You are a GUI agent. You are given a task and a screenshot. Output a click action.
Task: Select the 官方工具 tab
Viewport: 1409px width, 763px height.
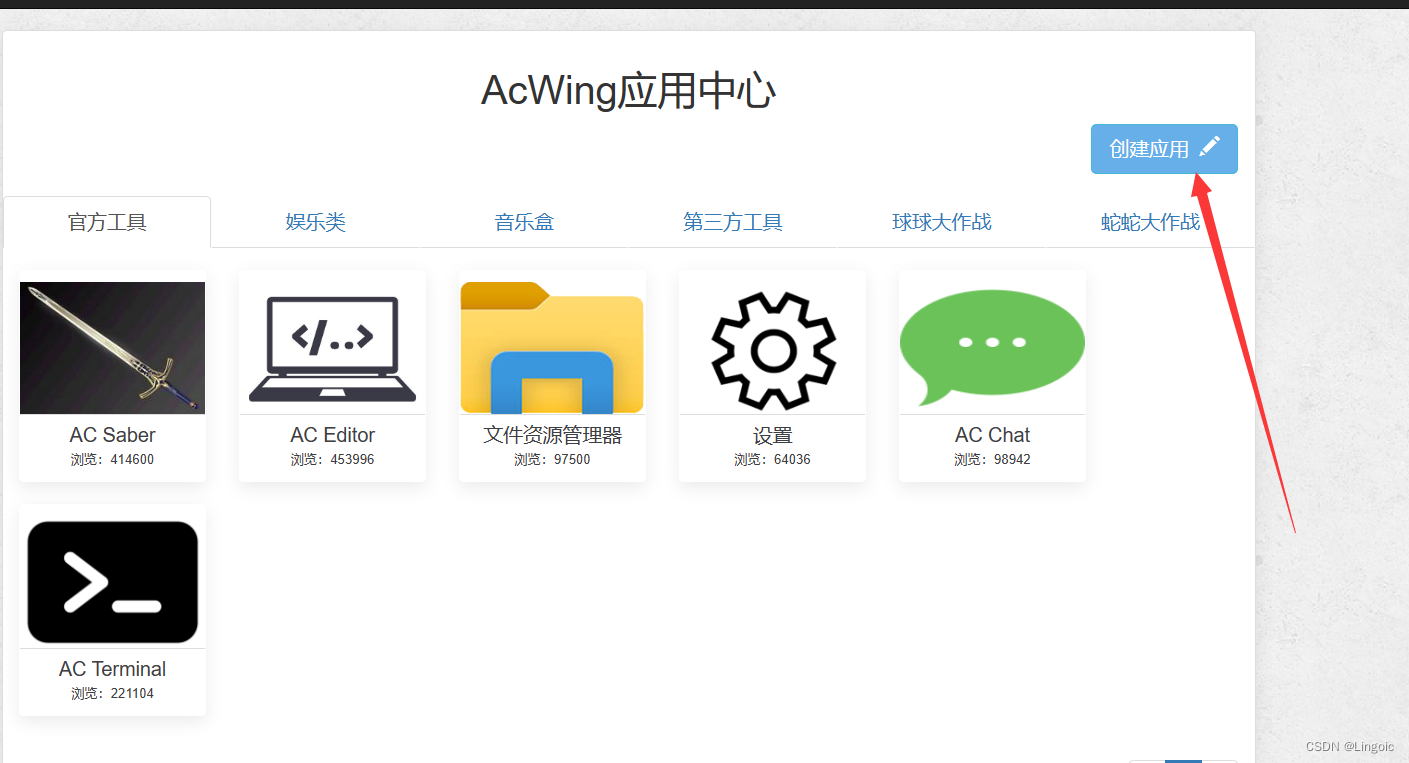pyautogui.click(x=107, y=222)
